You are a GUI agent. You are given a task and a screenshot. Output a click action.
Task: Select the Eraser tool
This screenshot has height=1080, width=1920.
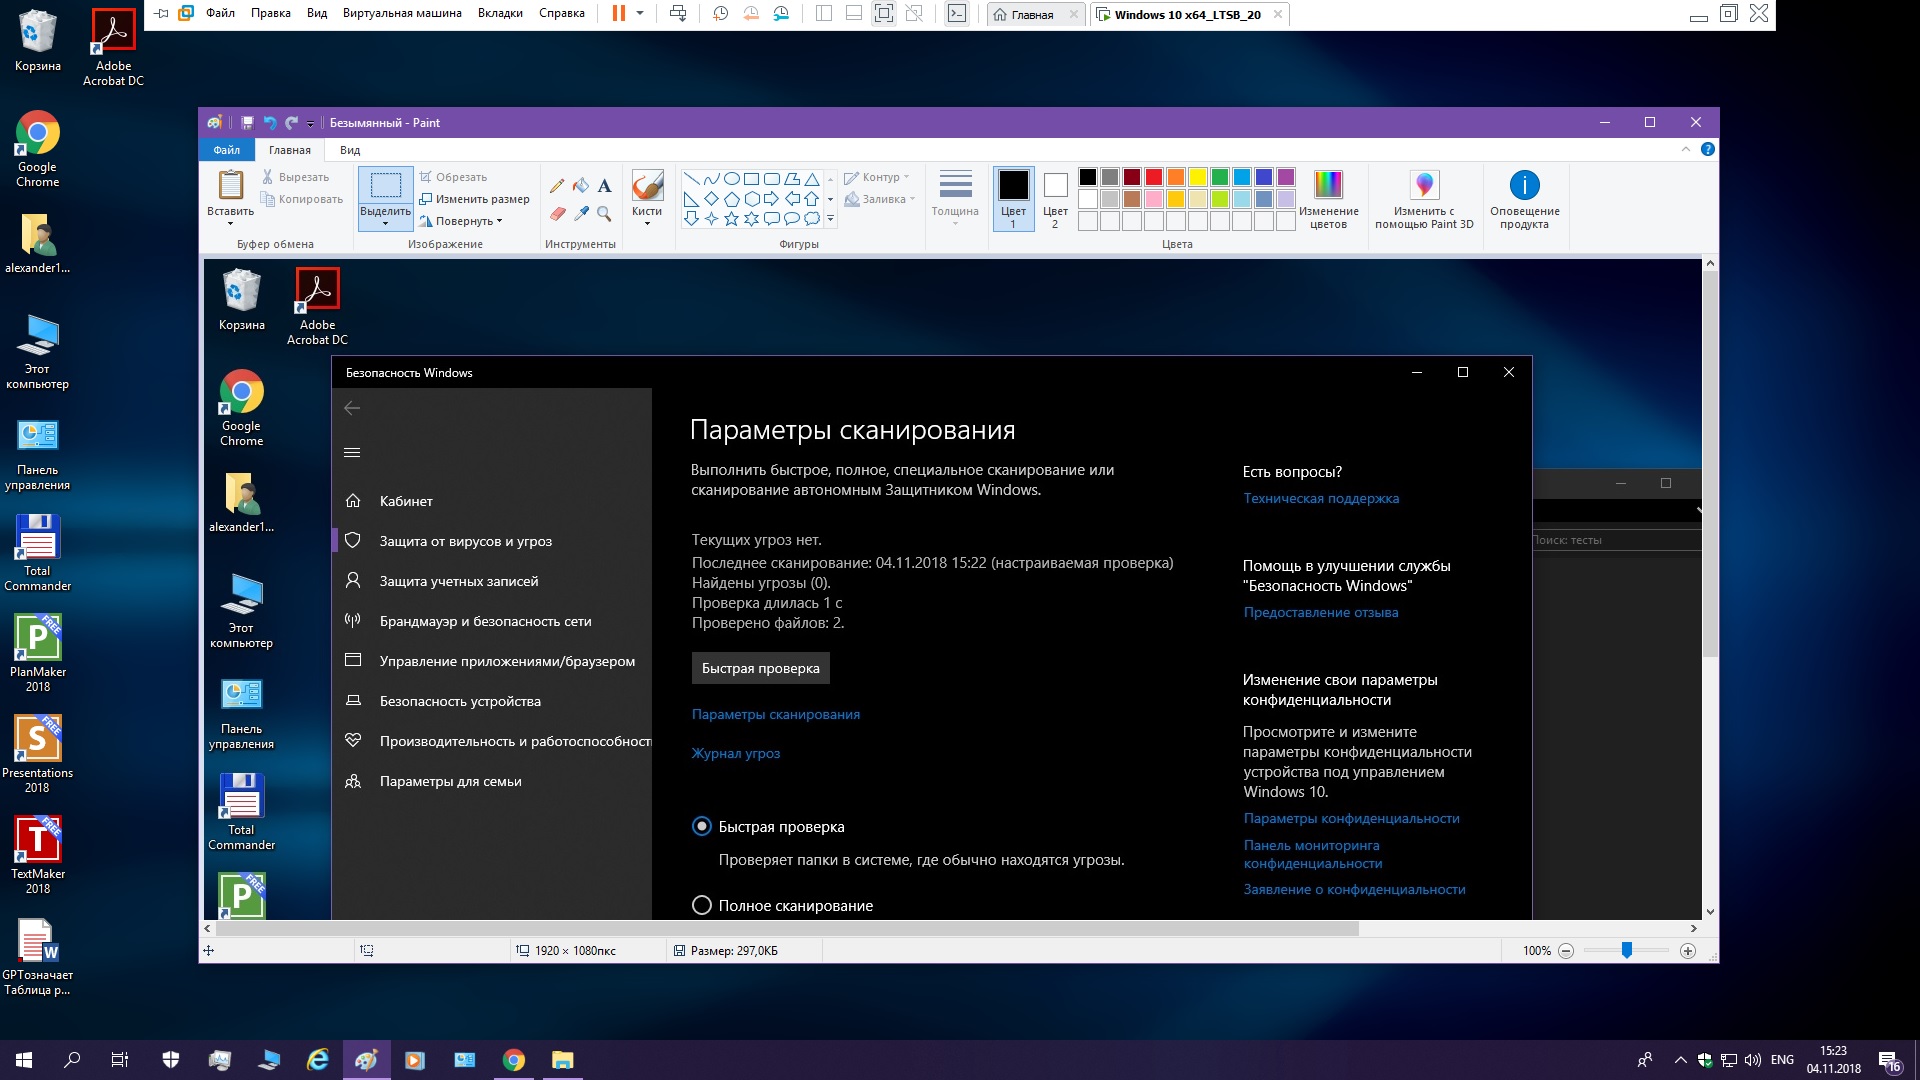[557, 213]
